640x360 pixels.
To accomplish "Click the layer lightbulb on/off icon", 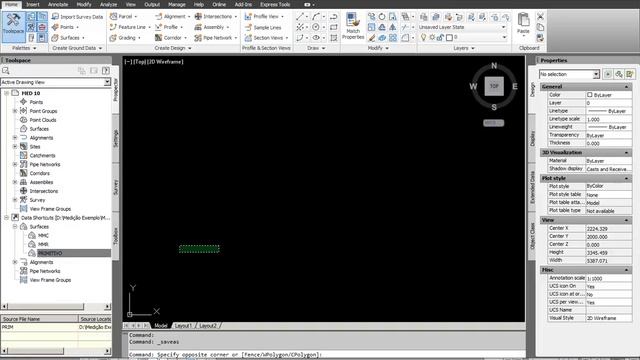I will click(x=423, y=38).
